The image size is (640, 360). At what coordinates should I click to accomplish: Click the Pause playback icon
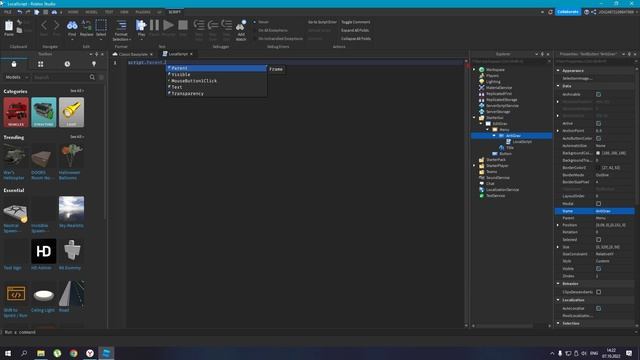tap(154, 25)
